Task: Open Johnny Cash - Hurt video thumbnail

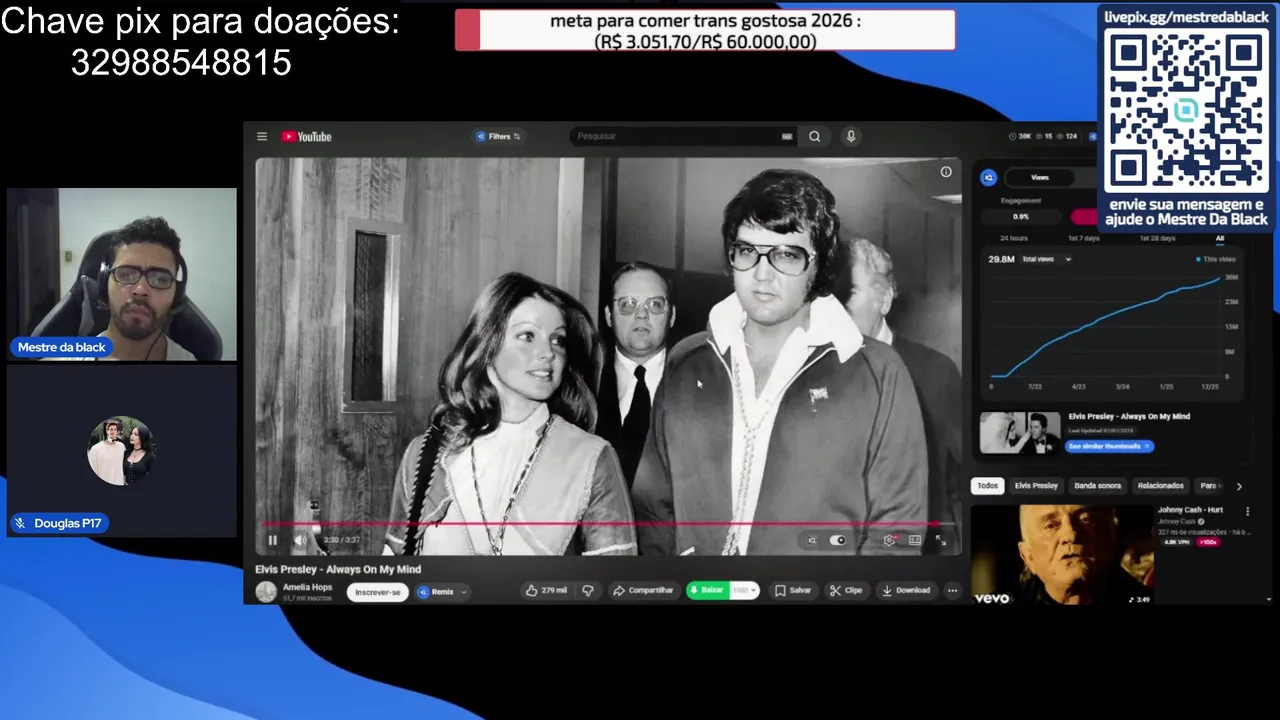Action: pos(1062,554)
